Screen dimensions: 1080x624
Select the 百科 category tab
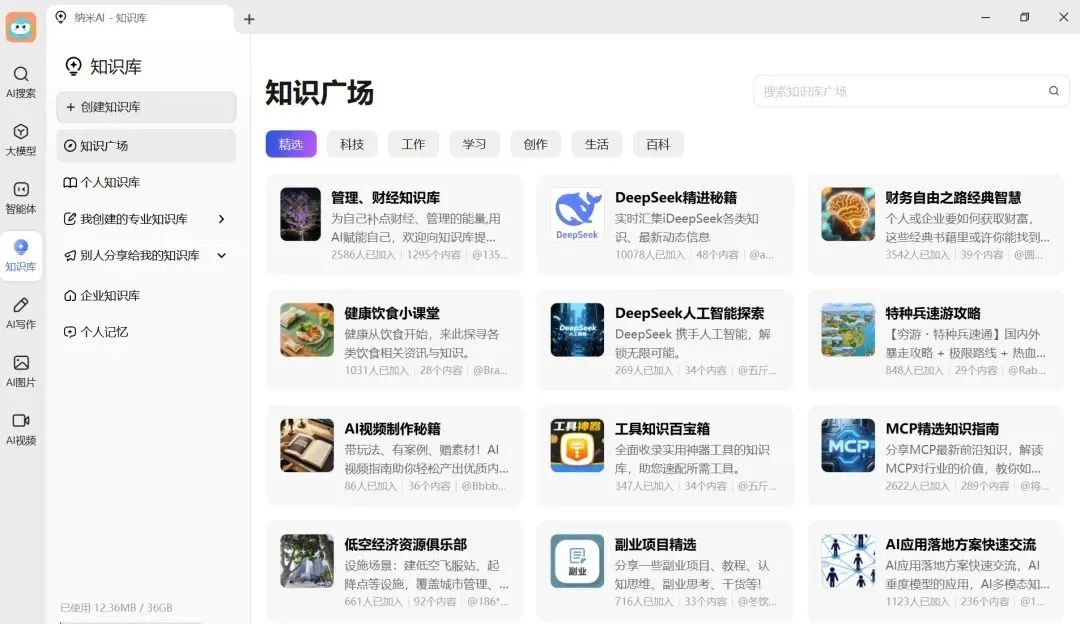[x=658, y=144]
